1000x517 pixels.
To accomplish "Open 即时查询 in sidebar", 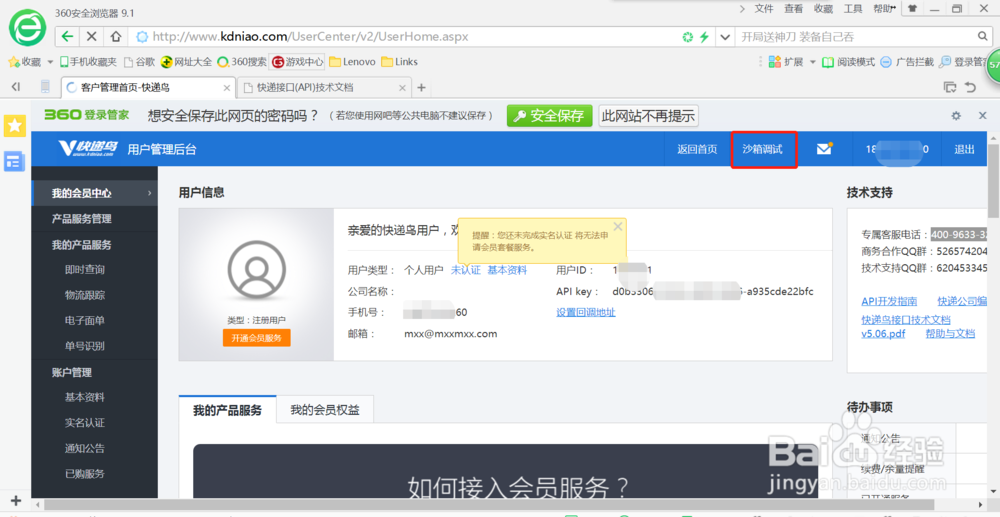I will [x=84, y=270].
